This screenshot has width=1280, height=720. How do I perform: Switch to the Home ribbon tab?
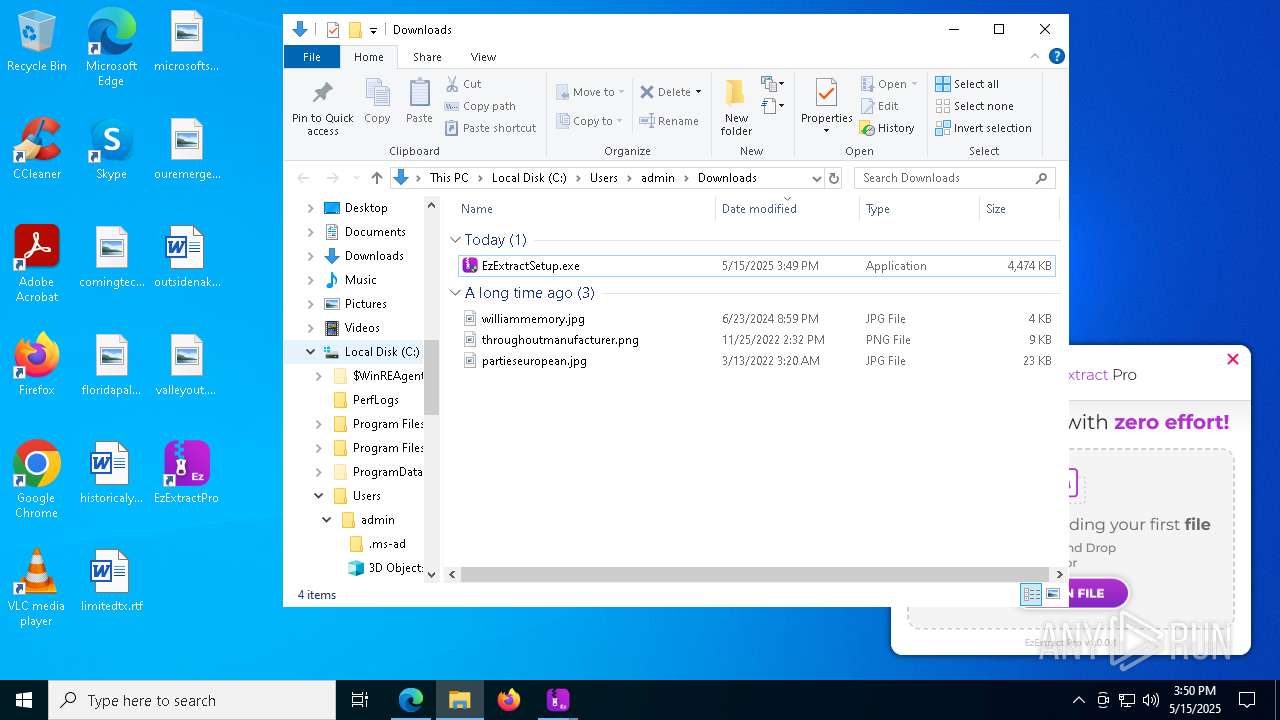click(x=369, y=57)
